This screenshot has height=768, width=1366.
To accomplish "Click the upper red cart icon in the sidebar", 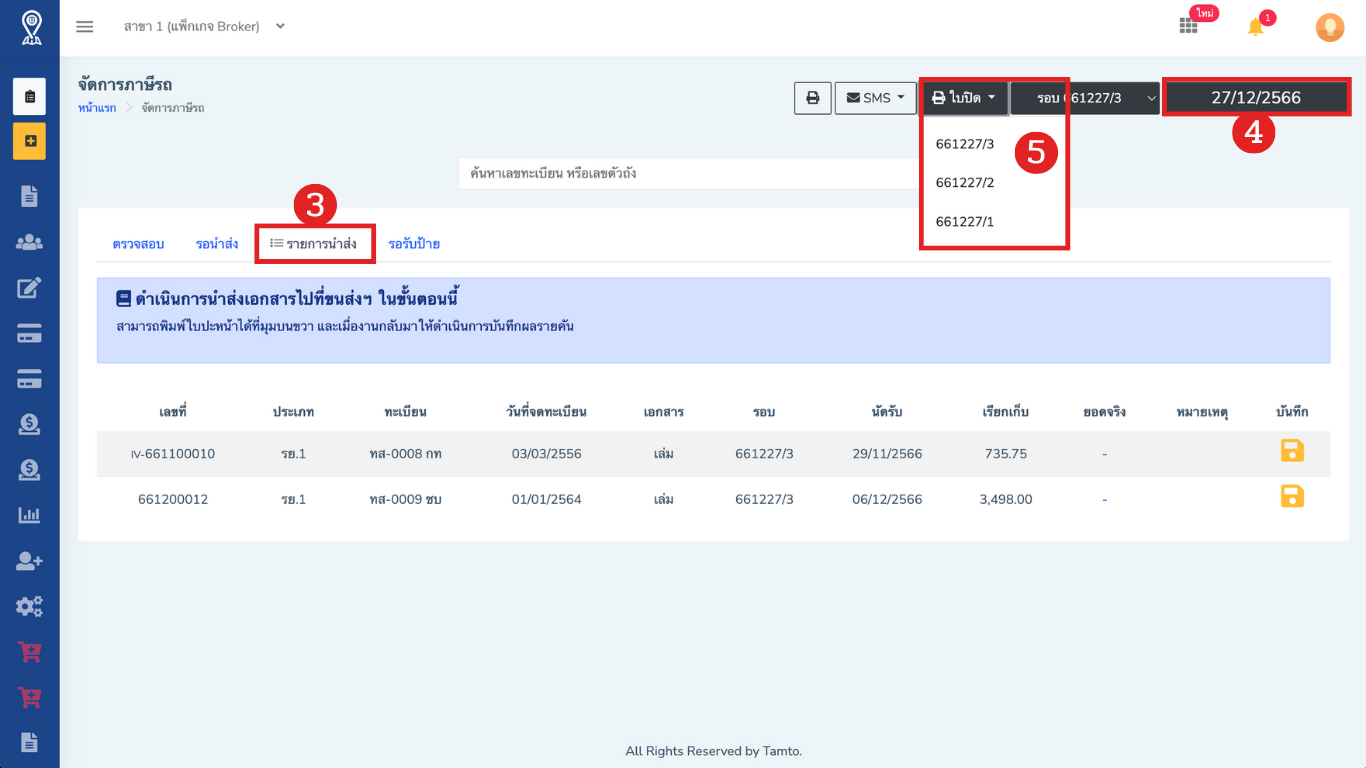I will 30,652.
